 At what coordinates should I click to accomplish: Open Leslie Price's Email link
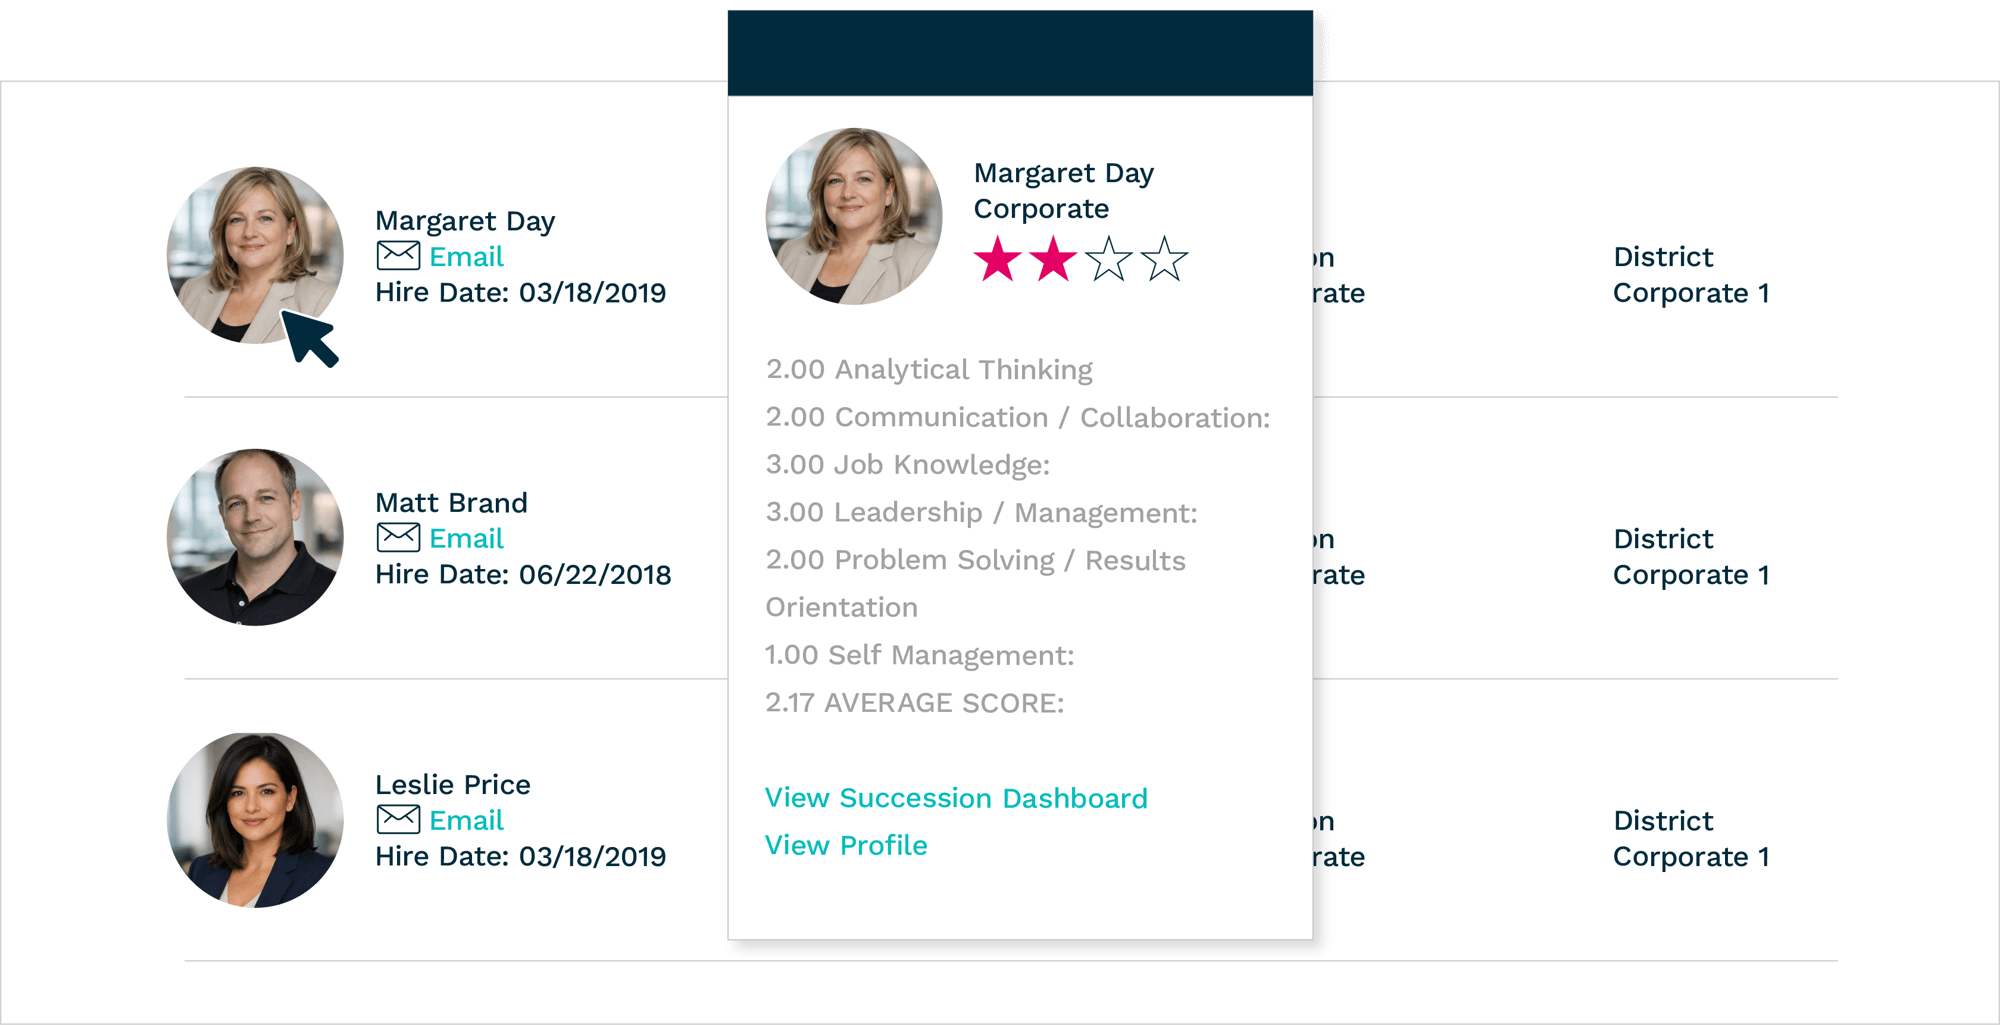coord(466,821)
